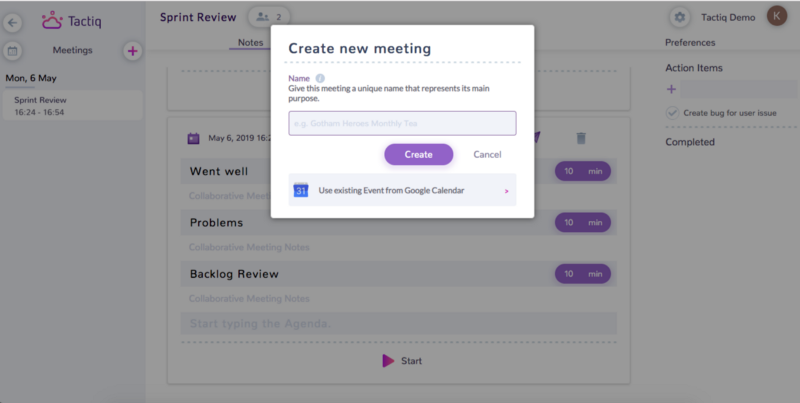Open the calendar icon beside Meetings
Image resolution: width=800 pixels, height=403 pixels.
(x=13, y=51)
